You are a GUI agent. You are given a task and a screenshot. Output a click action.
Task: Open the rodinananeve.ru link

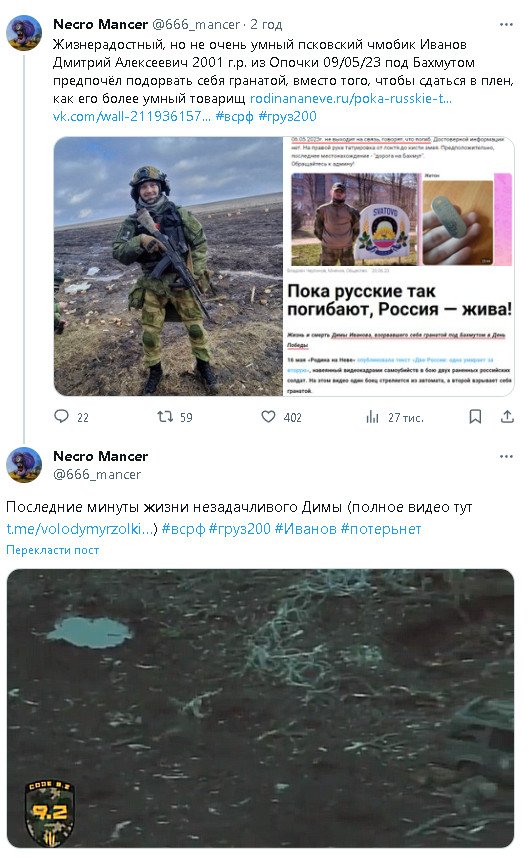351,98
